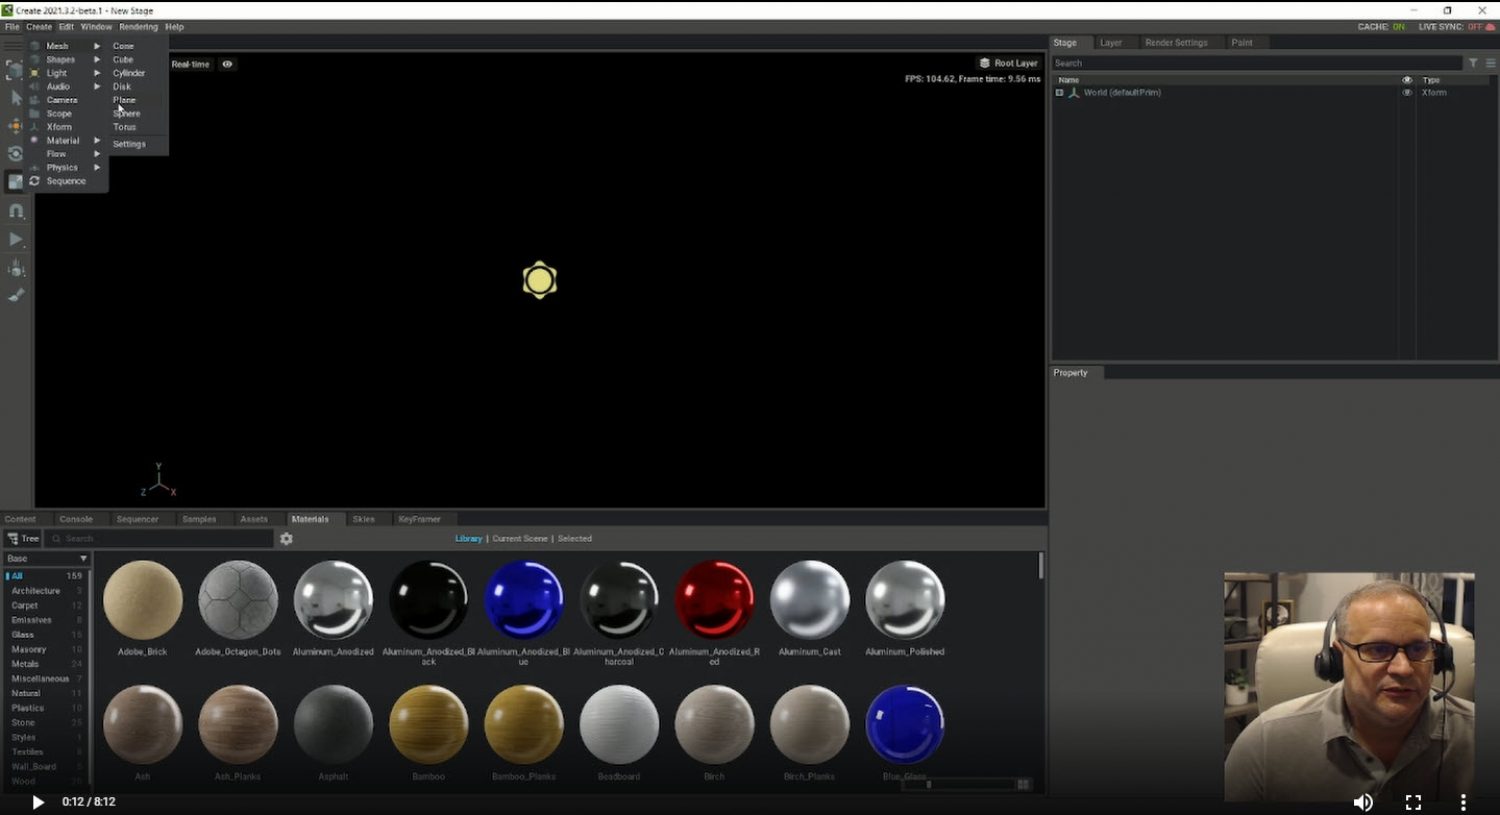Image resolution: width=1500 pixels, height=815 pixels.
Task: Expand the World (defaultPrim) tree node
Action: pyautogui.click(x=1059, y=93)
